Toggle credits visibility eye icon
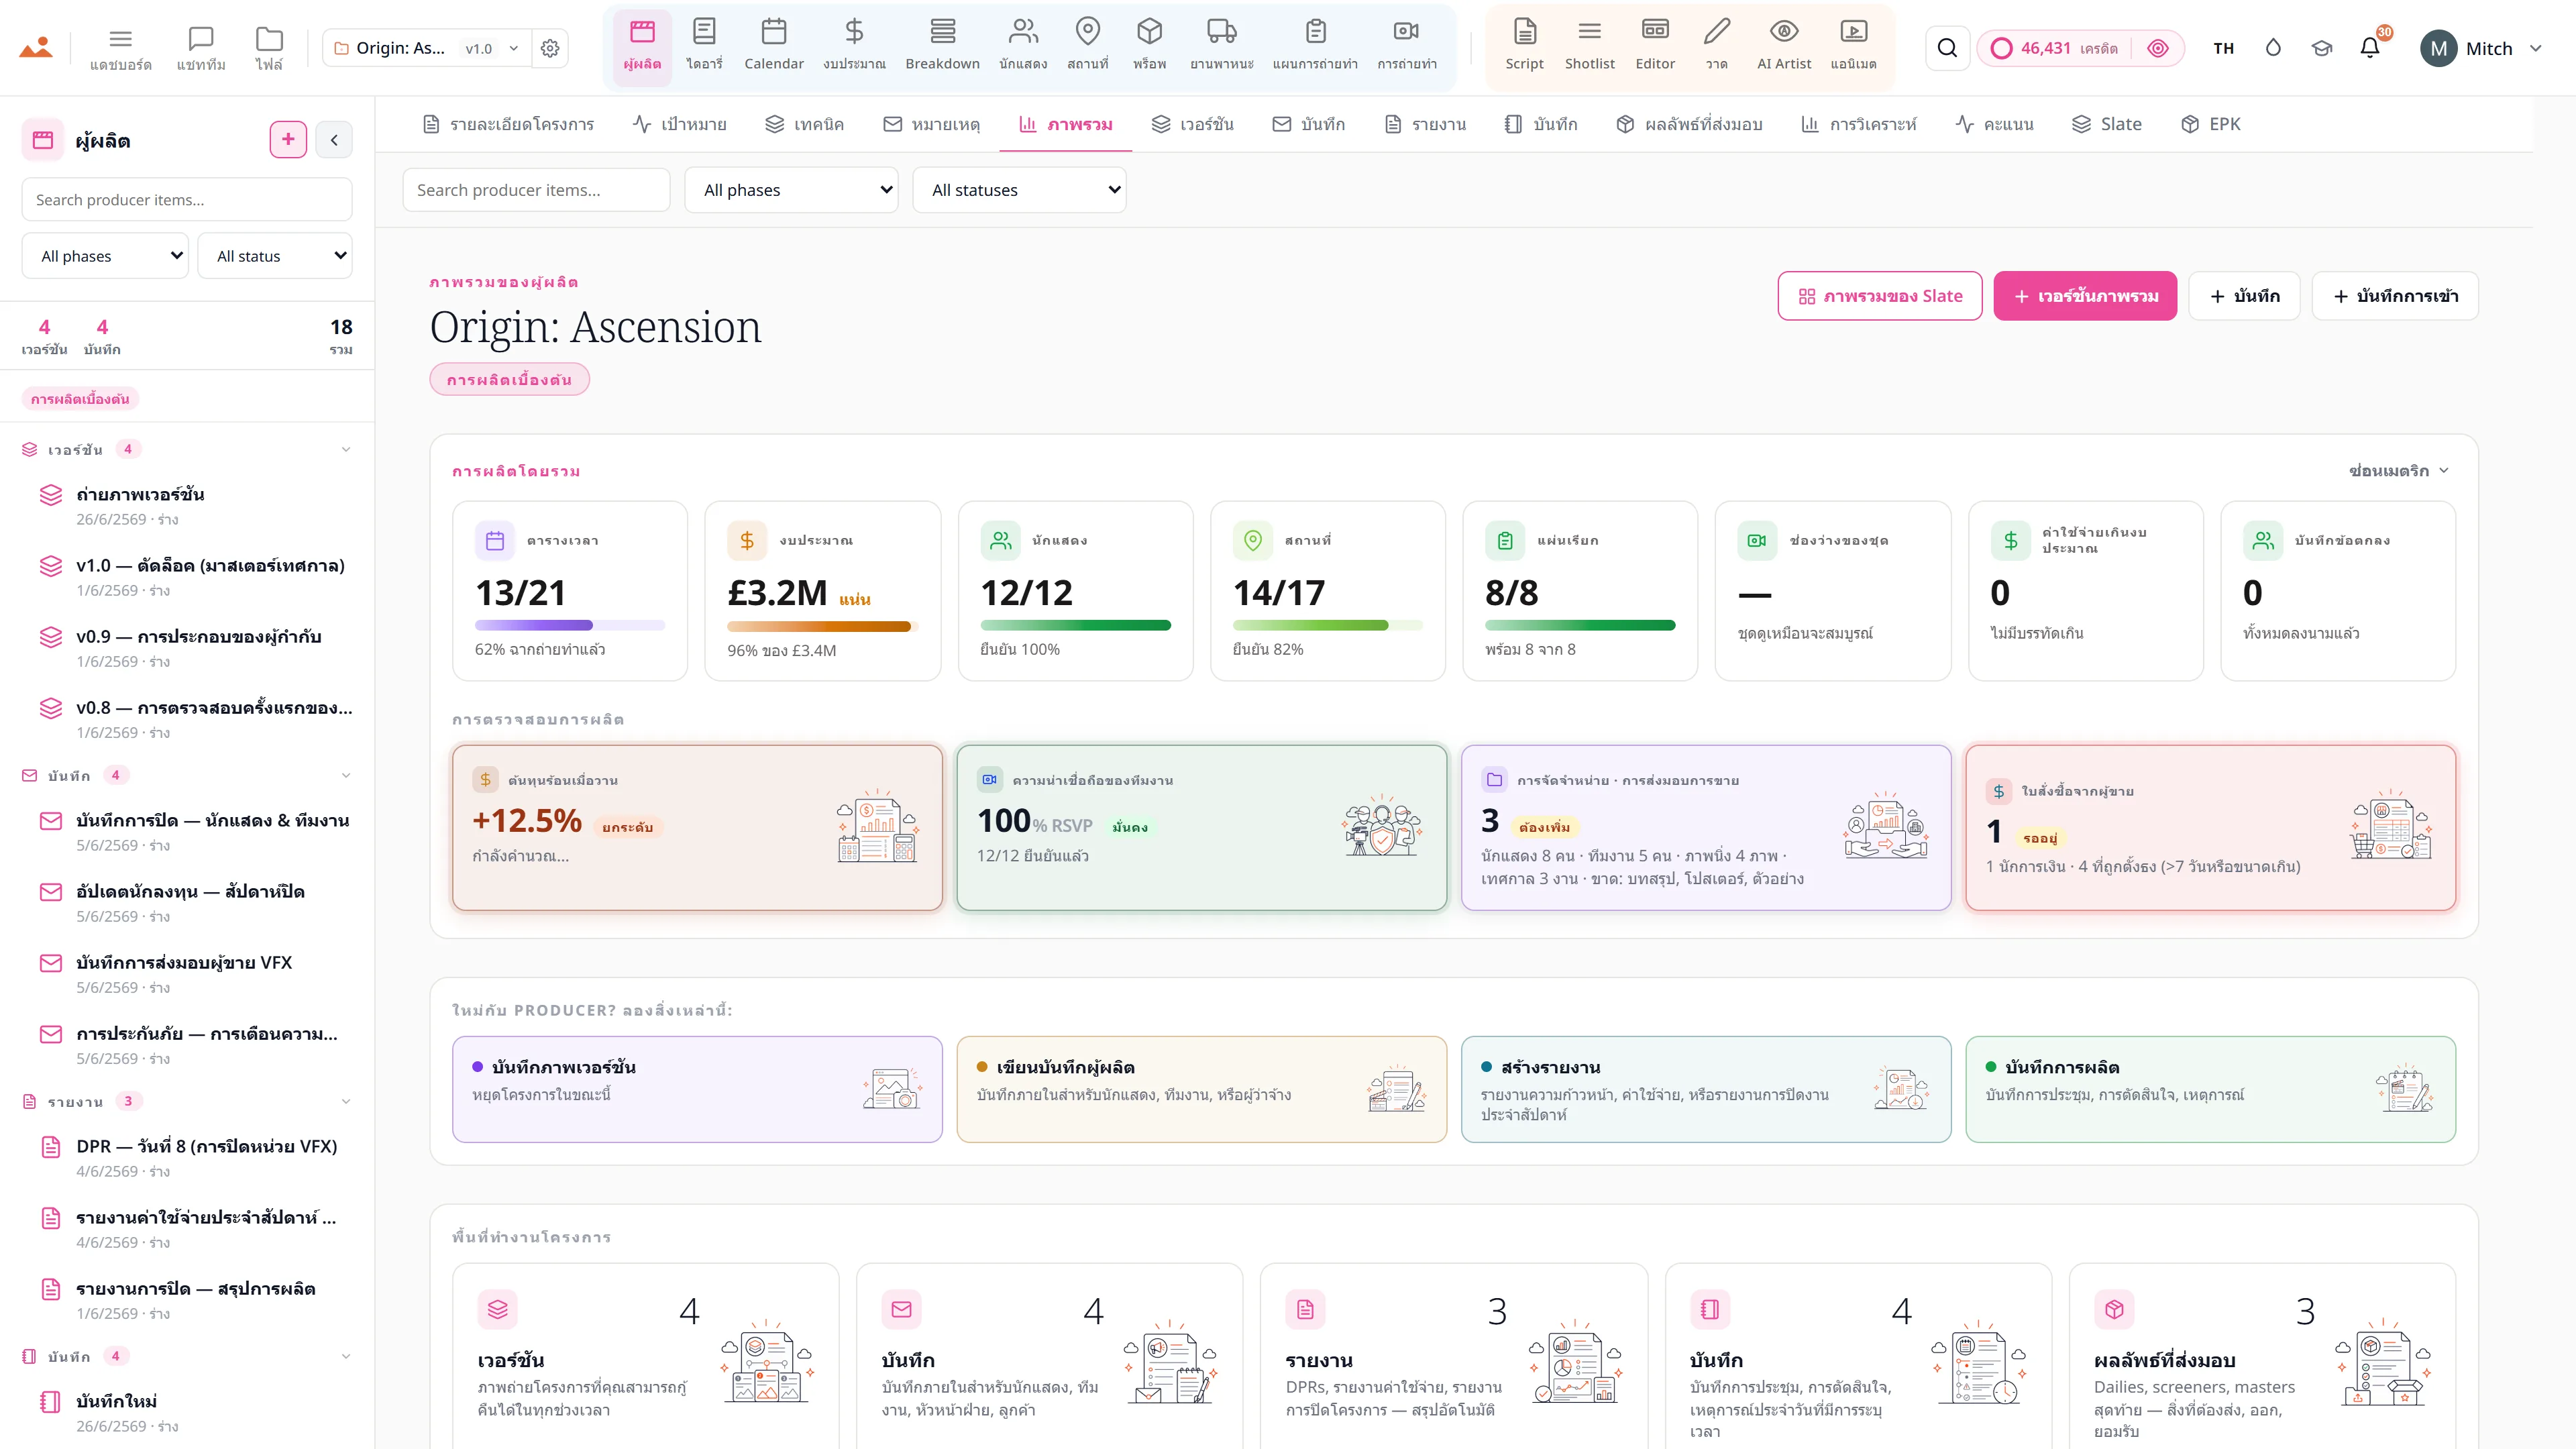The width and height of the screenshot is (2576, 1449). 2157,48
